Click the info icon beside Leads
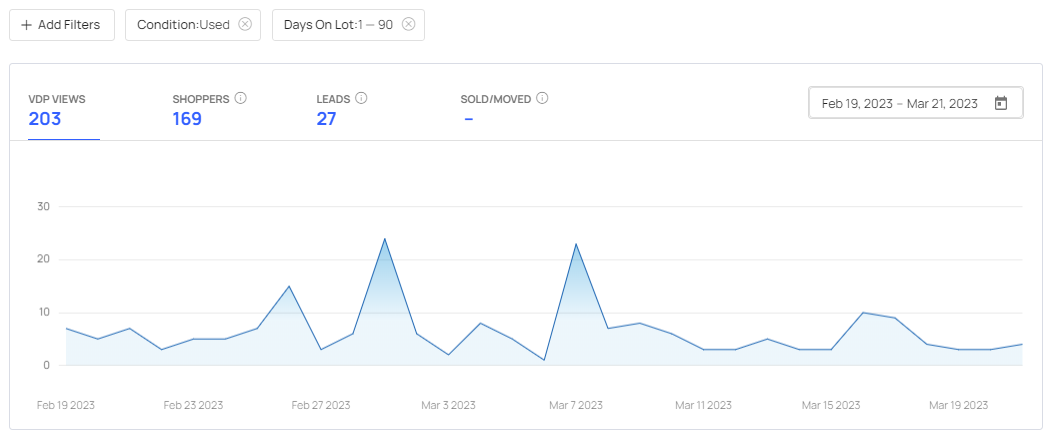The height and width of the screenshot is (438, 1051). 361,98
